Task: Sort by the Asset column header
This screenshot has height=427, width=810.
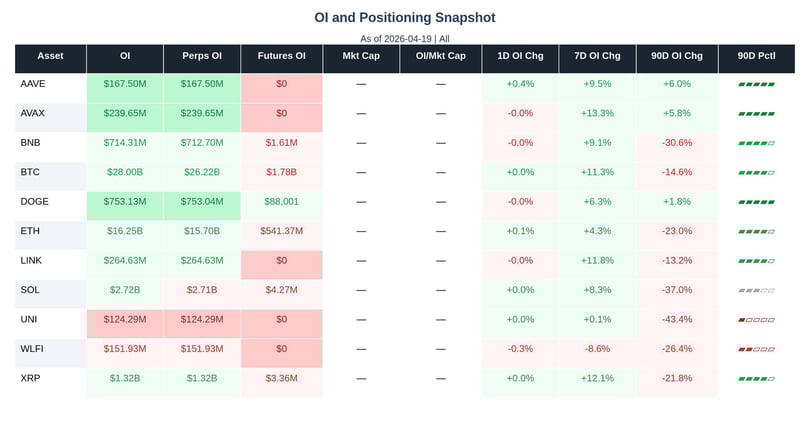Action: coord(50,57)
